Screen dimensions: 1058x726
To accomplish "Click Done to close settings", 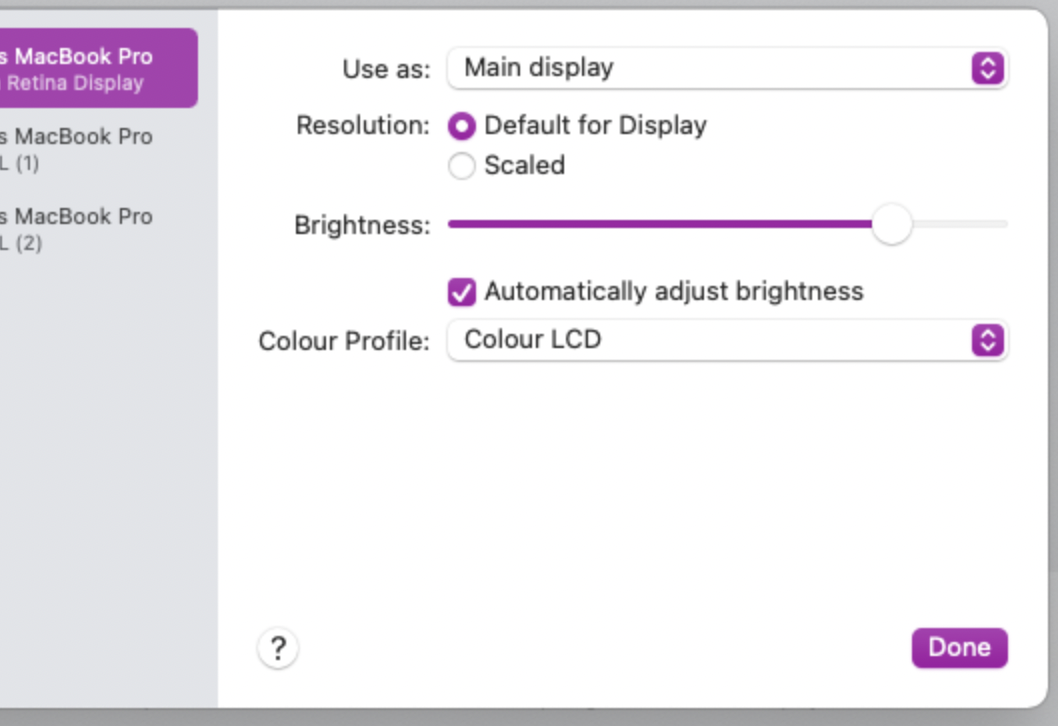I will click(958, 647).
